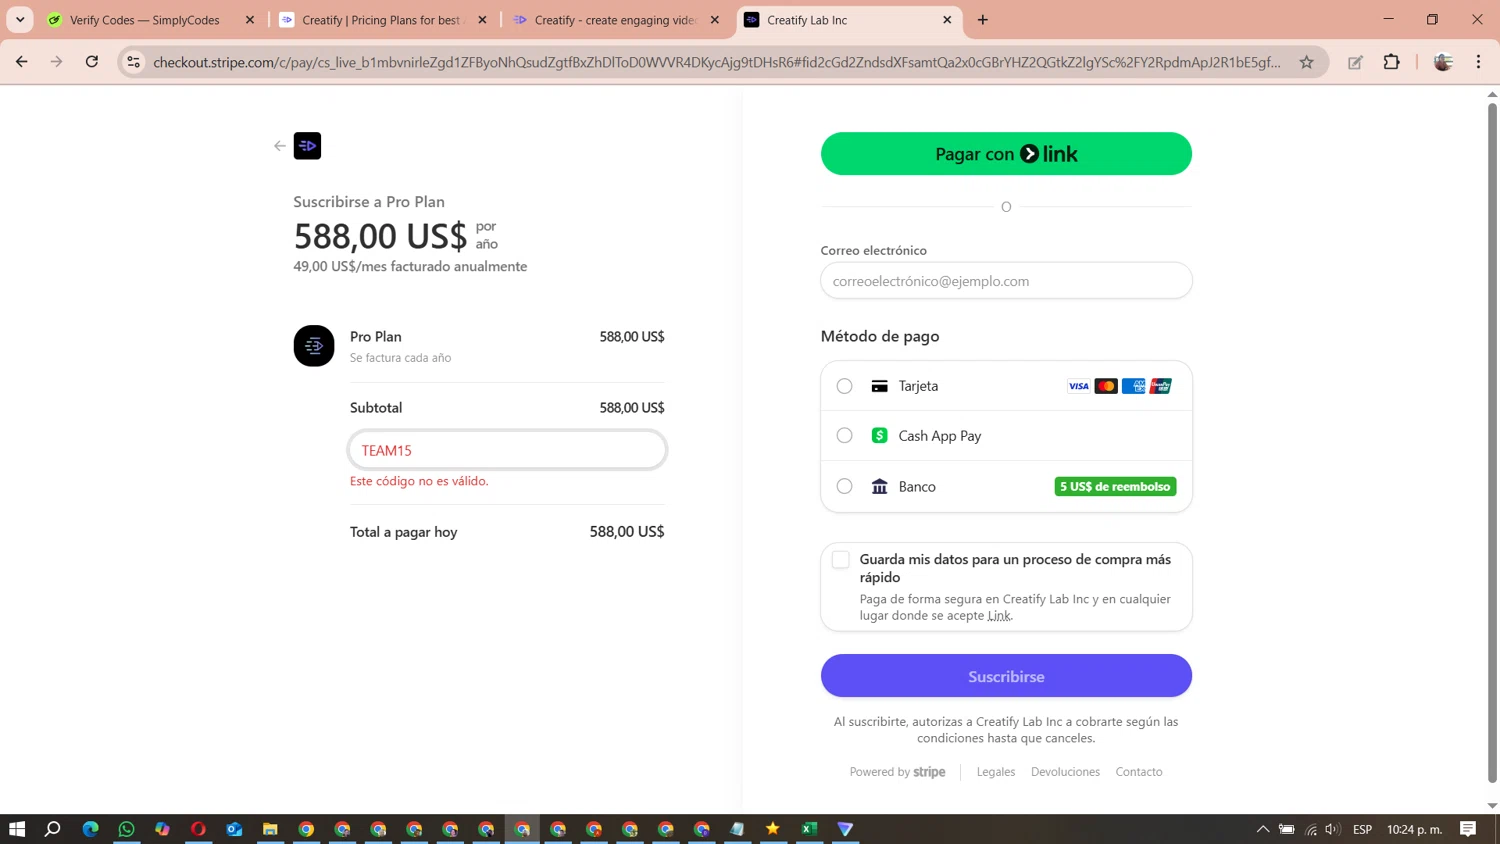This screenshot has width=1500, height=844.
Task: Open the Chrome three-dot menu
Action: tap(1478, 62)
